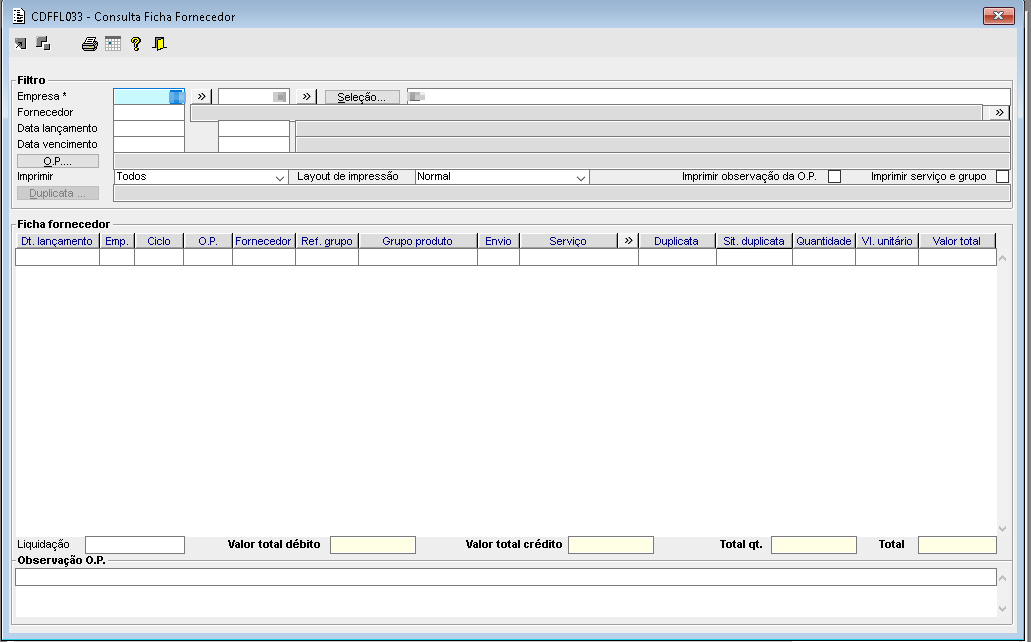The height and width of the screenshot is (642, 1031).
Task: Expand Layout de impressão 'Normal' dropdown
Action: coord(581,177)
